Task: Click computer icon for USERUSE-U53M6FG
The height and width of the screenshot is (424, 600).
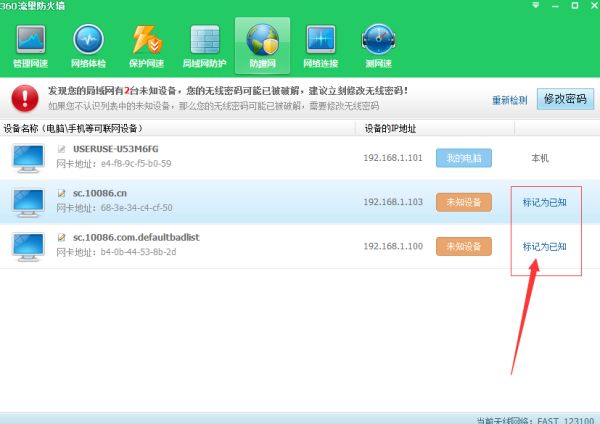Action: (28, 158)
